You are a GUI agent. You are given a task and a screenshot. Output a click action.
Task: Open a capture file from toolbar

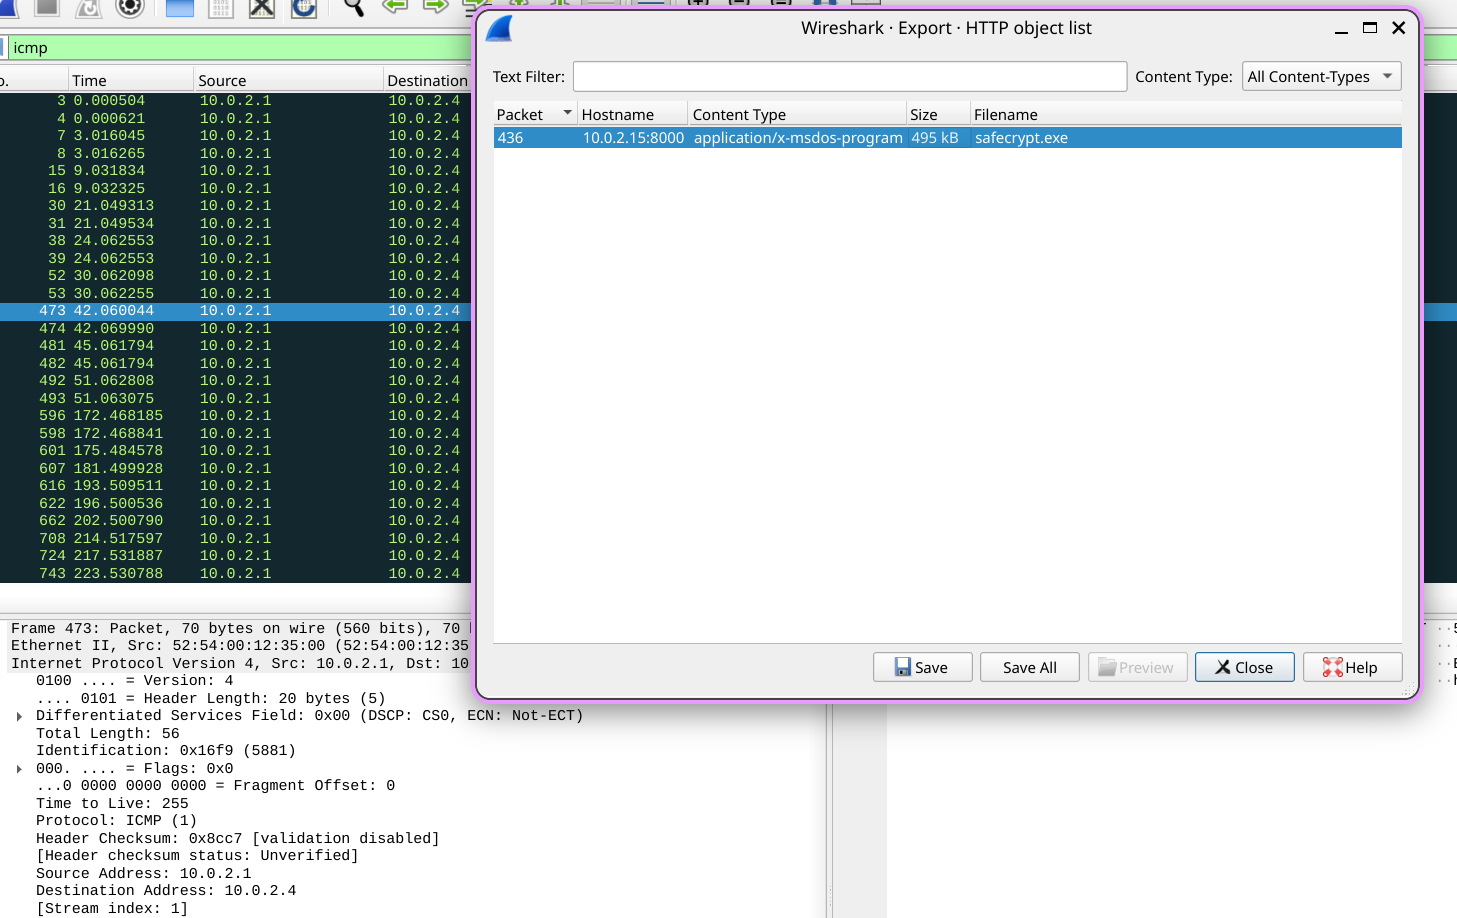click(x=180, y=8)
